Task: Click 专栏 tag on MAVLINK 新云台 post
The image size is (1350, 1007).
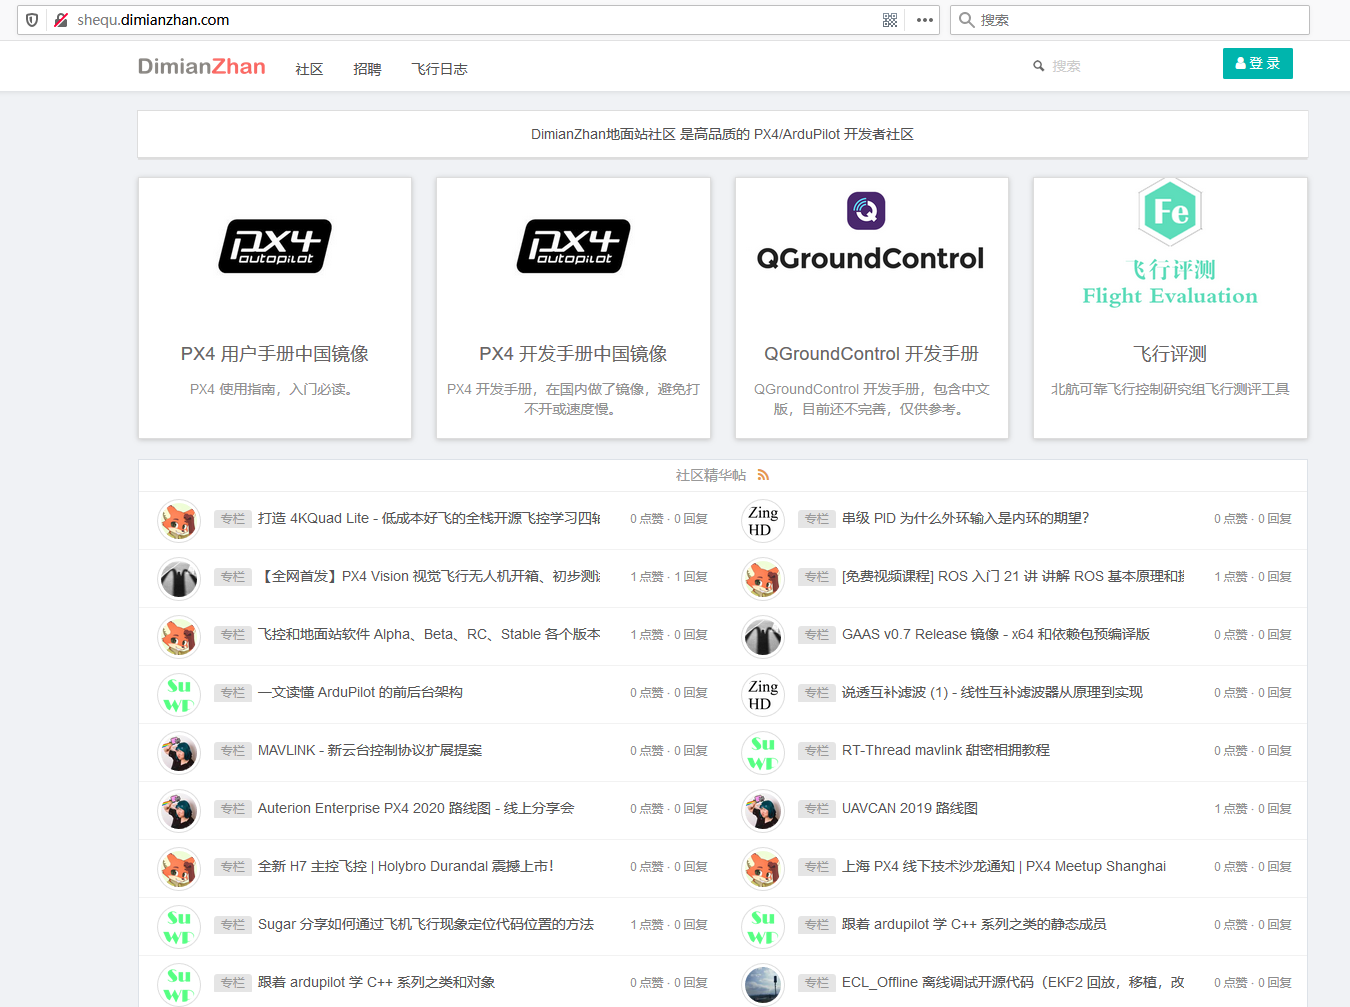Action: (x=233, y=751)
